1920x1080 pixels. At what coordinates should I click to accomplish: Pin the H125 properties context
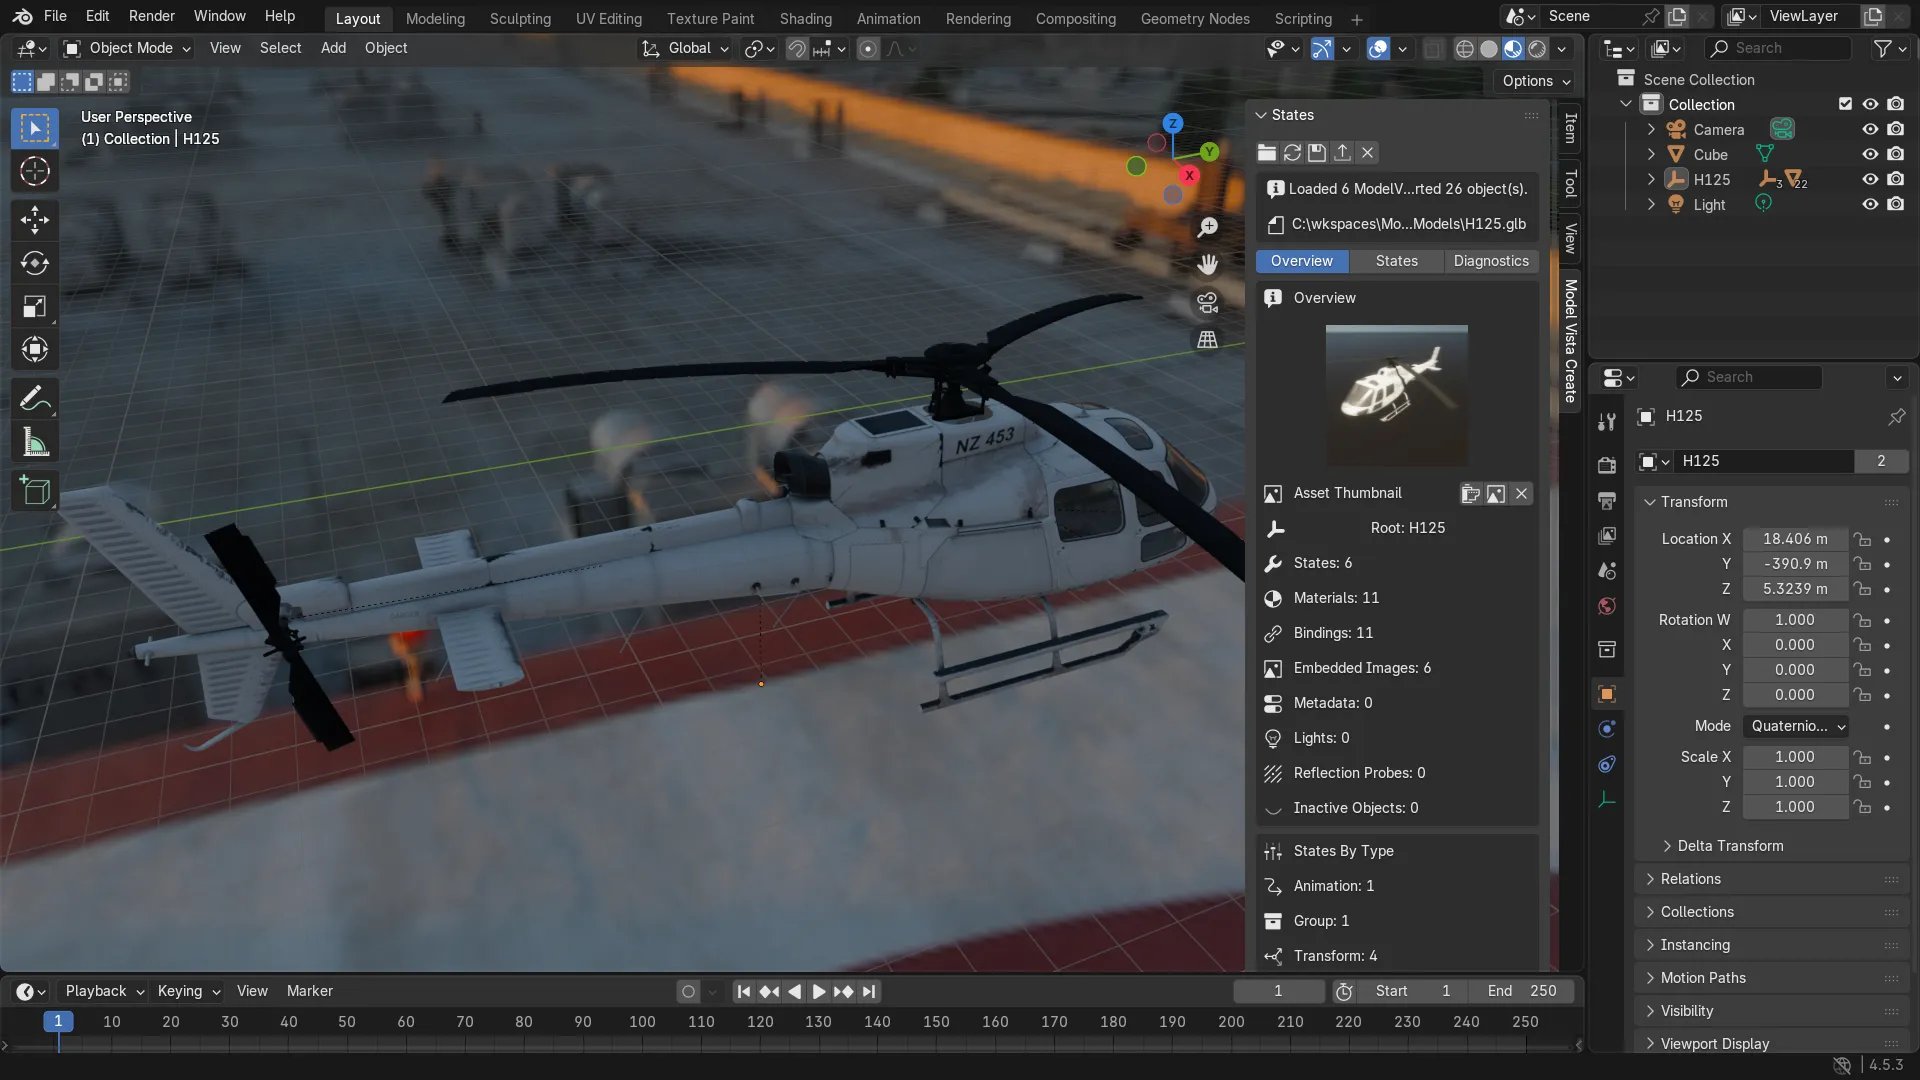pyautogui.click(x=1896, y=416)
